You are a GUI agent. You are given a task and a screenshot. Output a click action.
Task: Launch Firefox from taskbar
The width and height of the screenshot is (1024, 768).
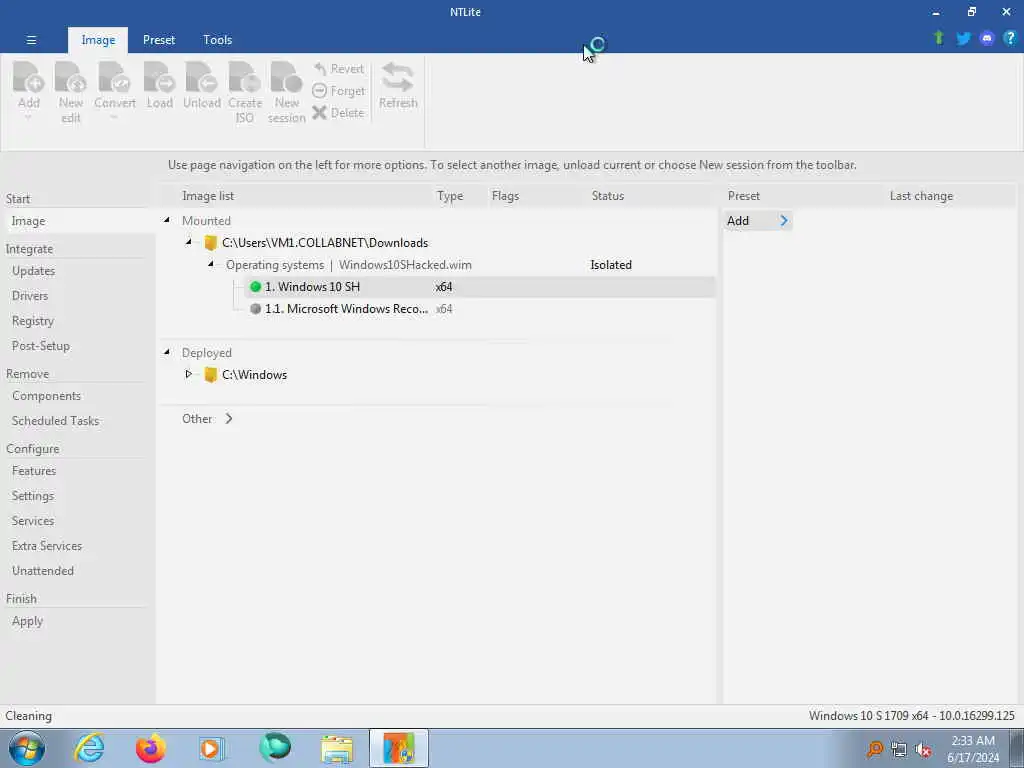150,748
